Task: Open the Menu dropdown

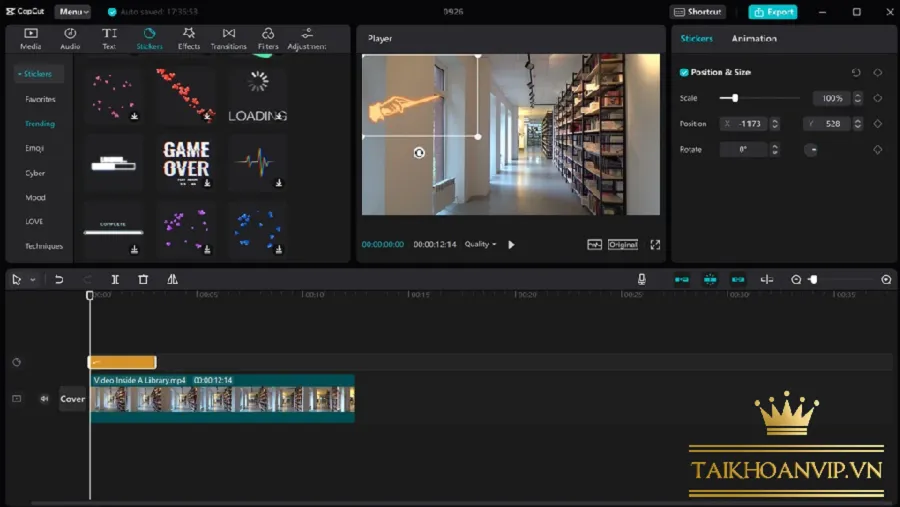Action: pos(73,11)
